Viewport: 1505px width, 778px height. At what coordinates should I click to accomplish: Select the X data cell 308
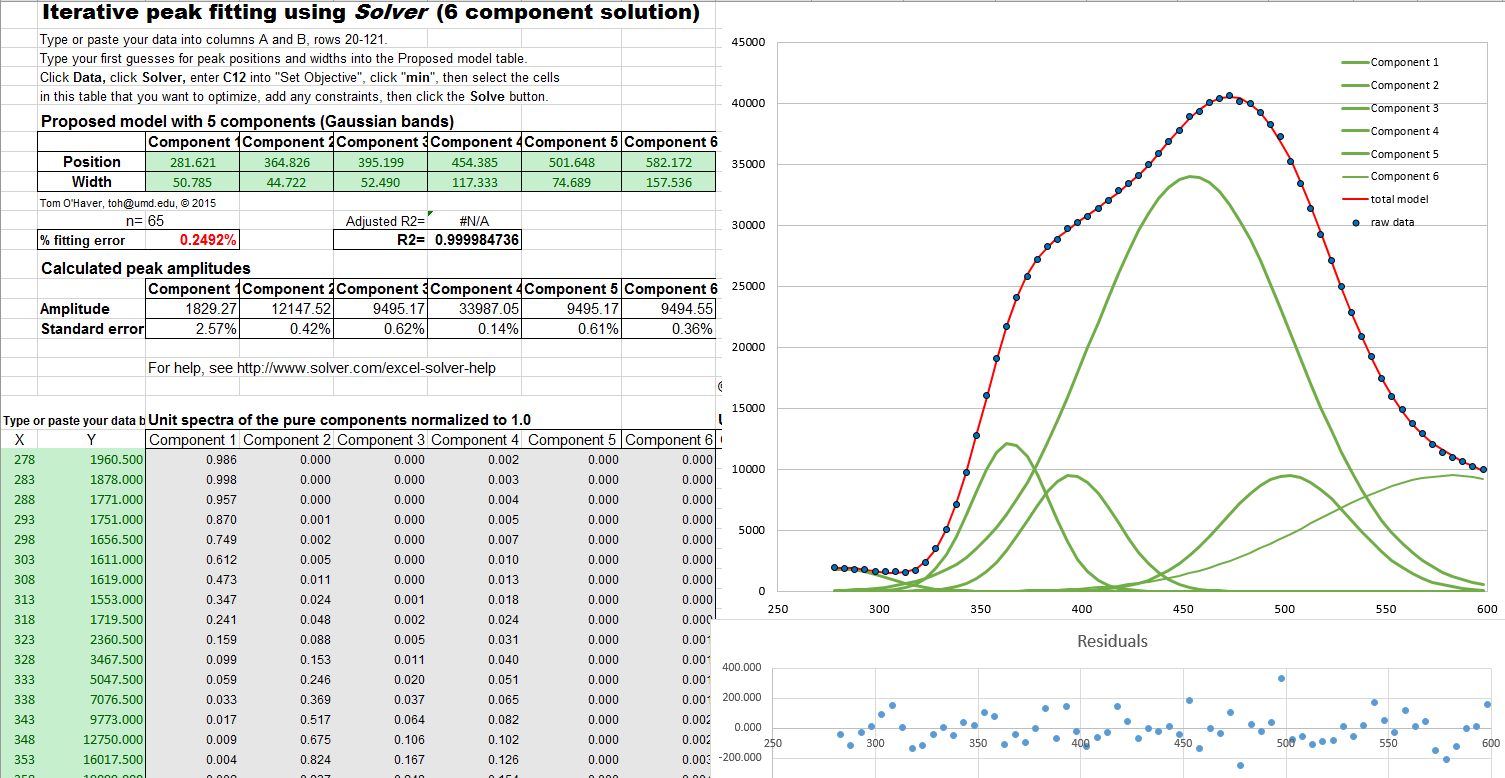pos(23,580)
